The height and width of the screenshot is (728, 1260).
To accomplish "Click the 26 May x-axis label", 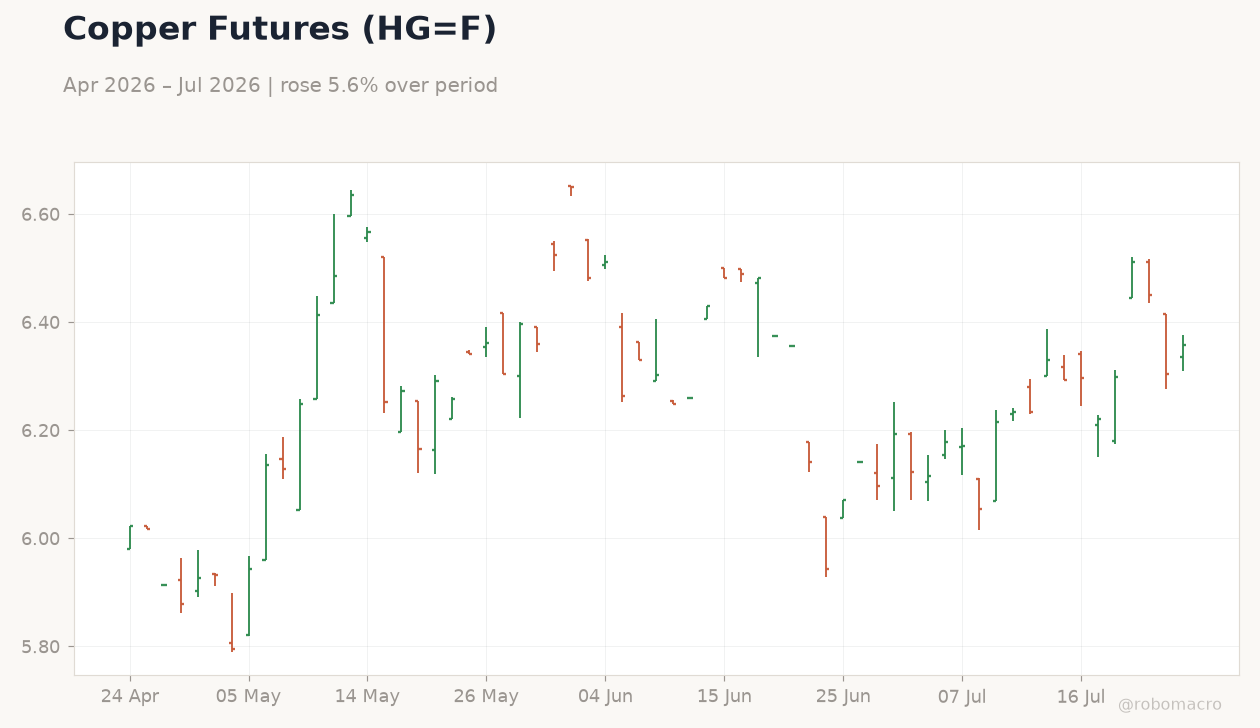I will (x=486, y=697).
